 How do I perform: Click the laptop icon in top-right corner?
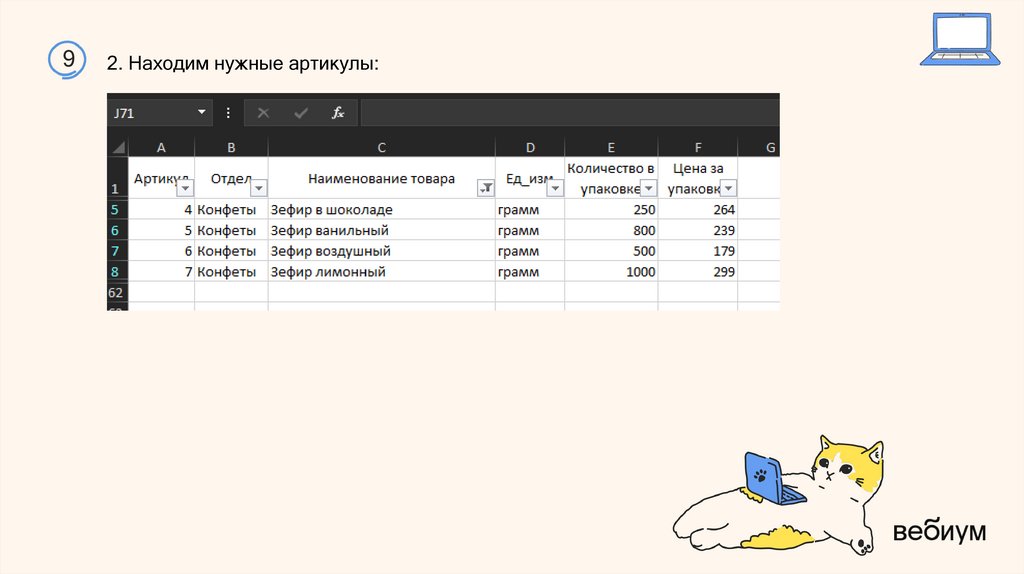click(x=955, y=40)
